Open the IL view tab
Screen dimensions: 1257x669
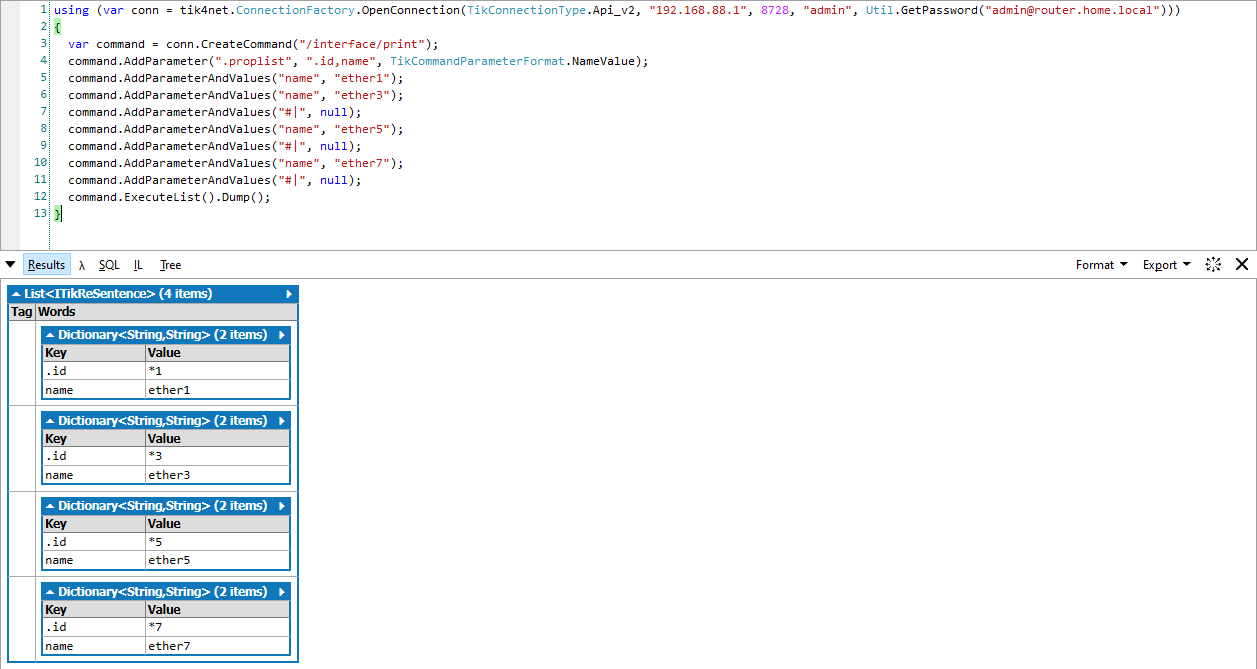pyautogui.click(x=138, y=264)
